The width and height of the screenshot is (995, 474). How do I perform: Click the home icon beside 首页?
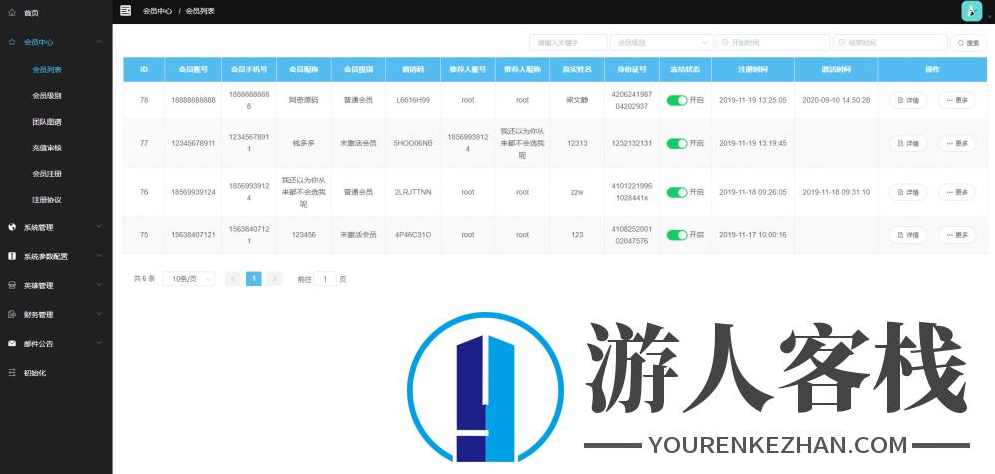pos(12,12)
